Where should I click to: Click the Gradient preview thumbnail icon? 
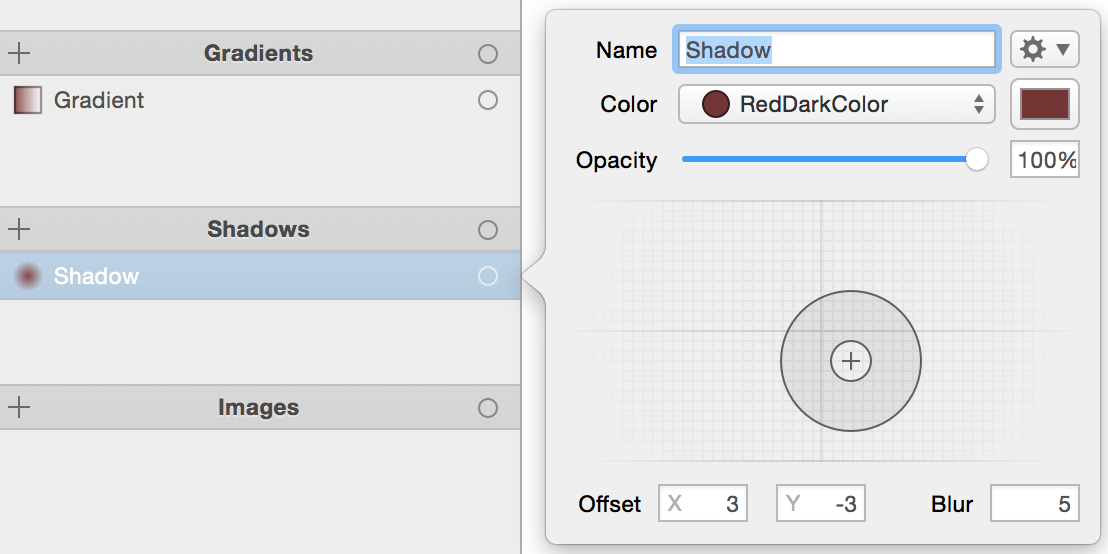pos(28,100)
